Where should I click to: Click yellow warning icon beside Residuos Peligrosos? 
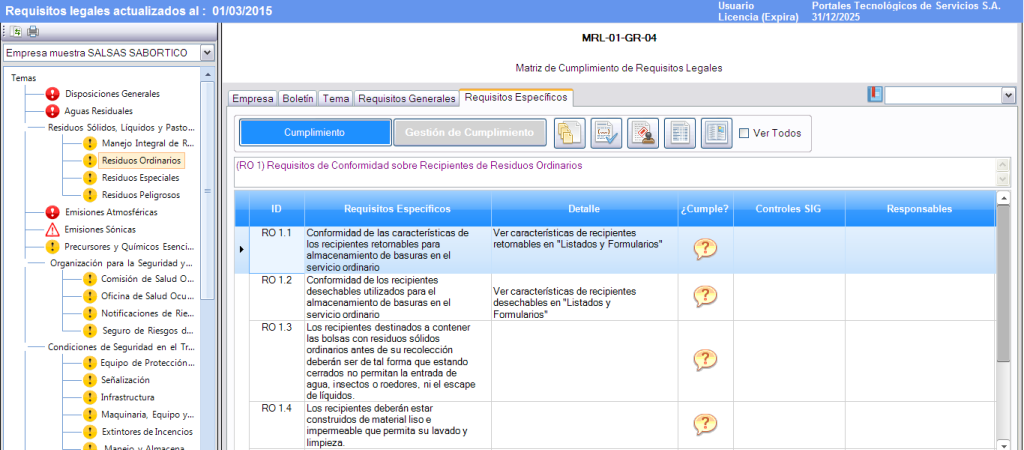tap(89, 195)
